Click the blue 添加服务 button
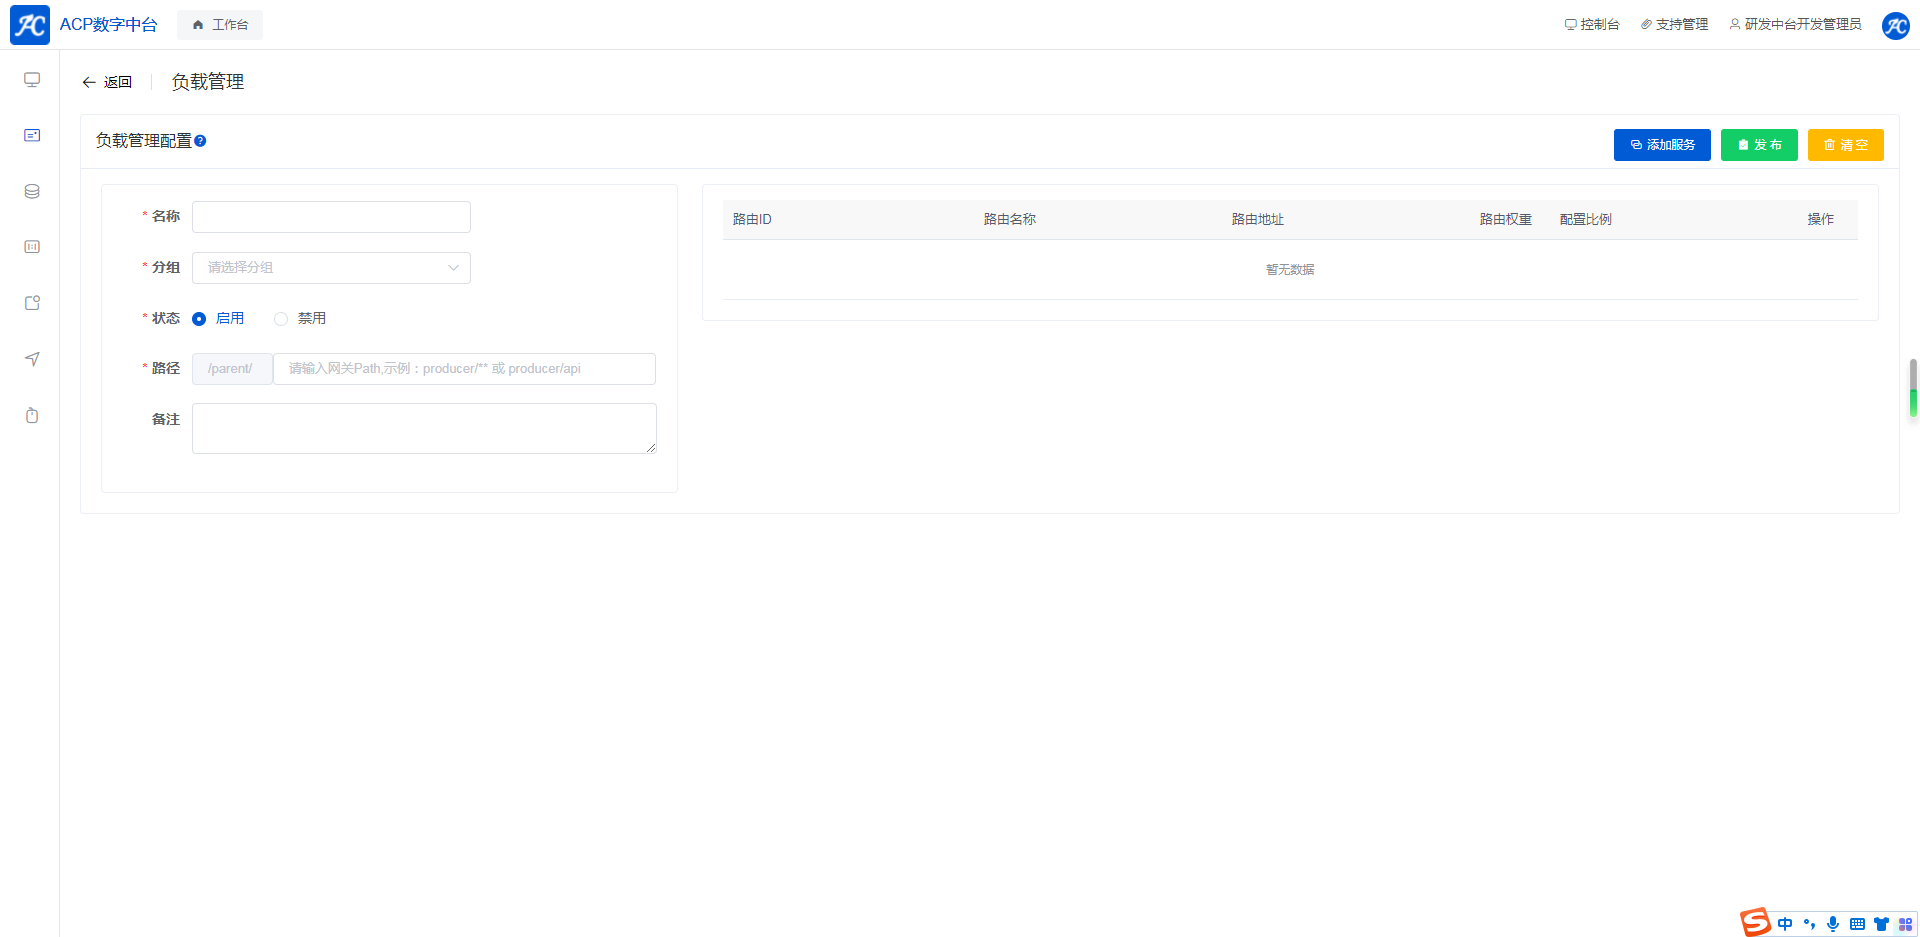Image resolution: width=1920 pixels, height=937 pixels. (1661, 145)
